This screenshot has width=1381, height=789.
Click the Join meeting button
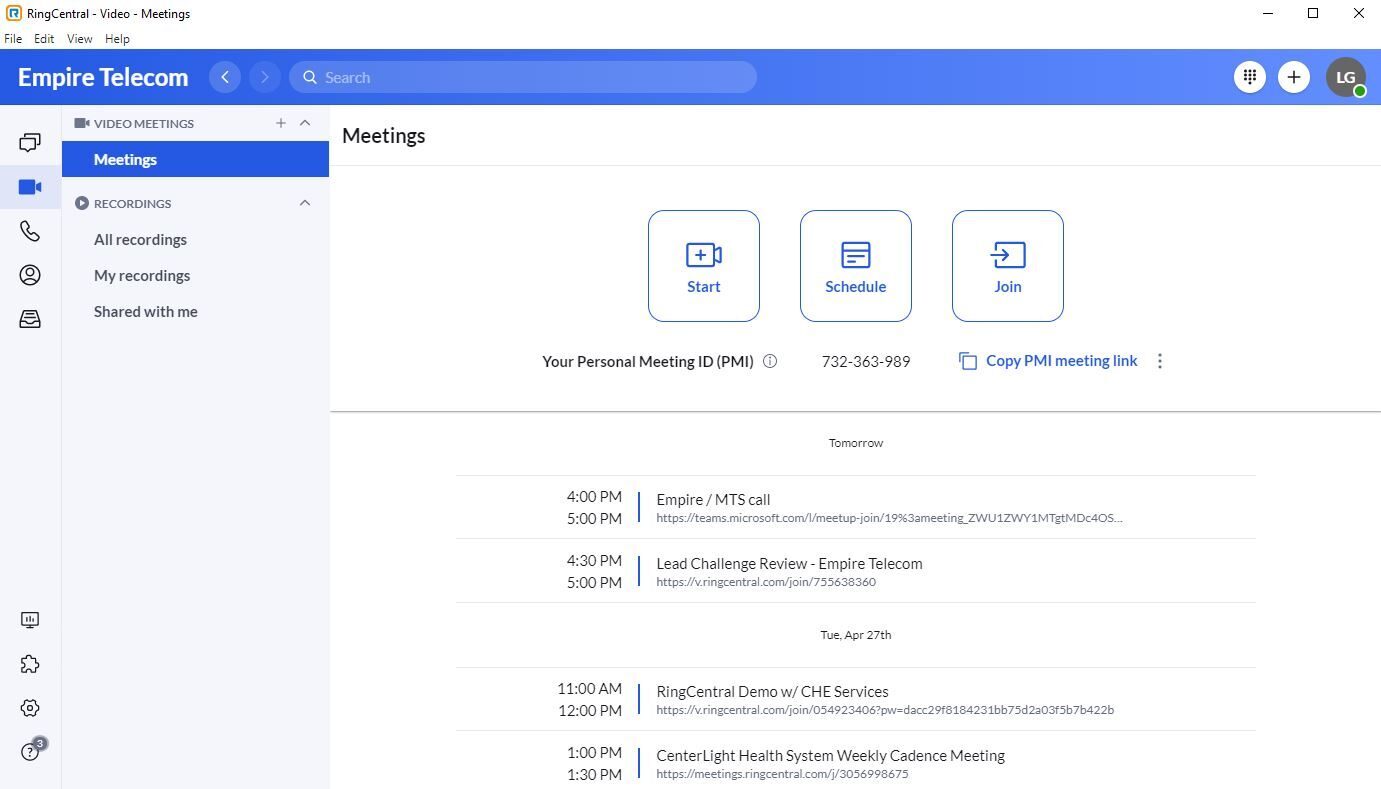(1008, 266)
